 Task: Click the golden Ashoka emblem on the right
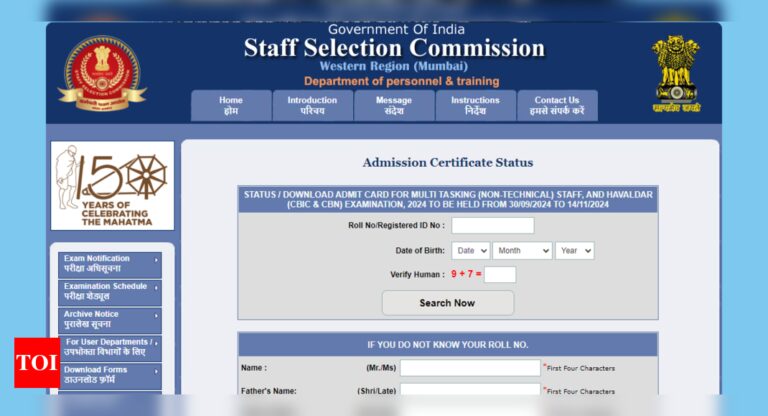click(x=676, y=73)
